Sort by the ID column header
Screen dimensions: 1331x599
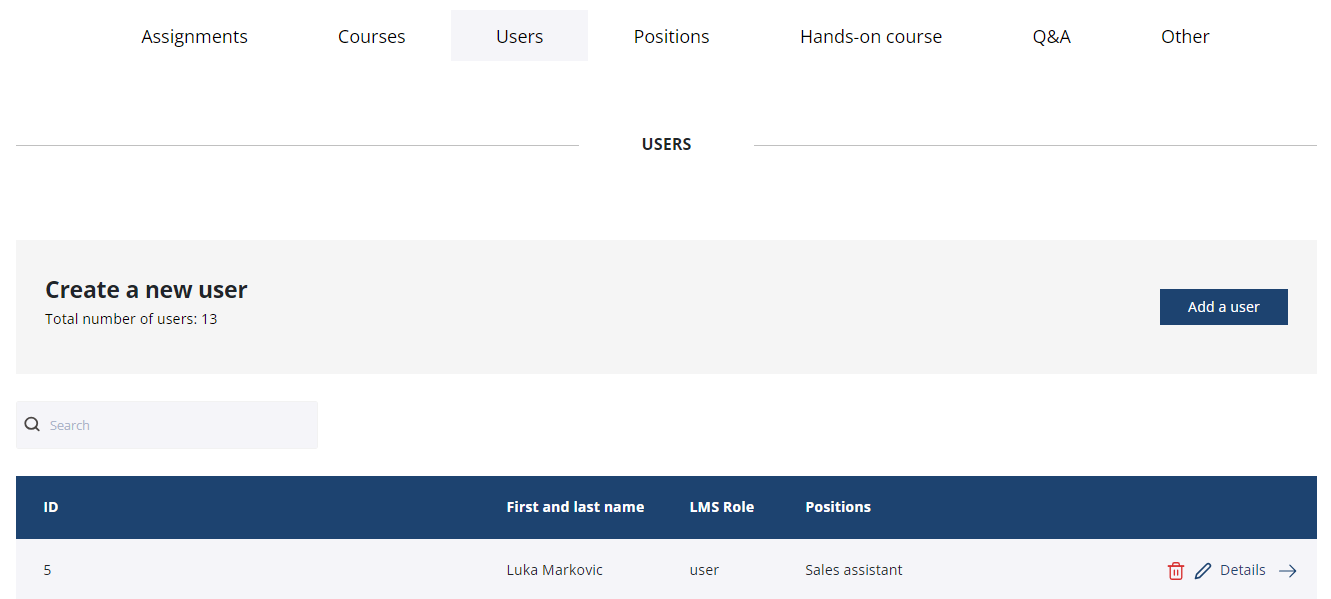coord(51,507)
